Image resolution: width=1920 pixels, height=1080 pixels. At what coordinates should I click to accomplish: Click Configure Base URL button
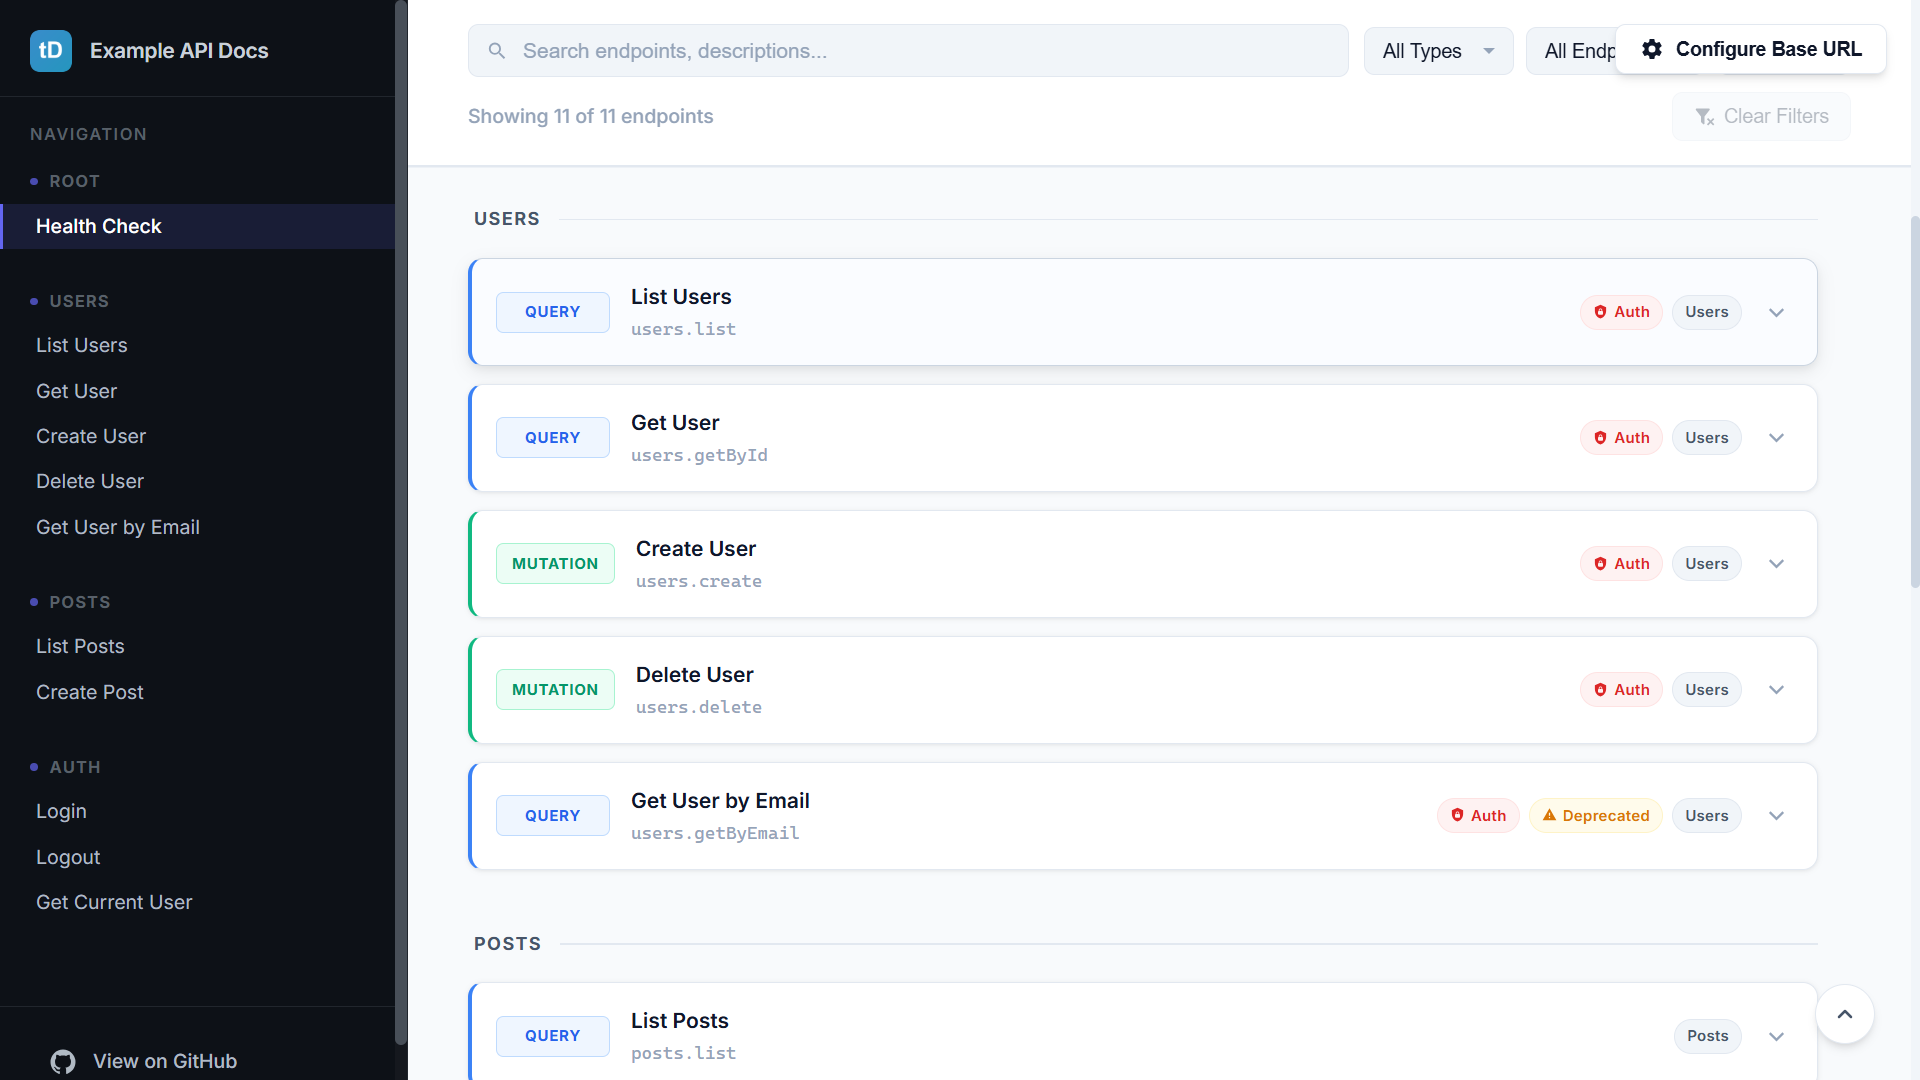coord(1751,49)
